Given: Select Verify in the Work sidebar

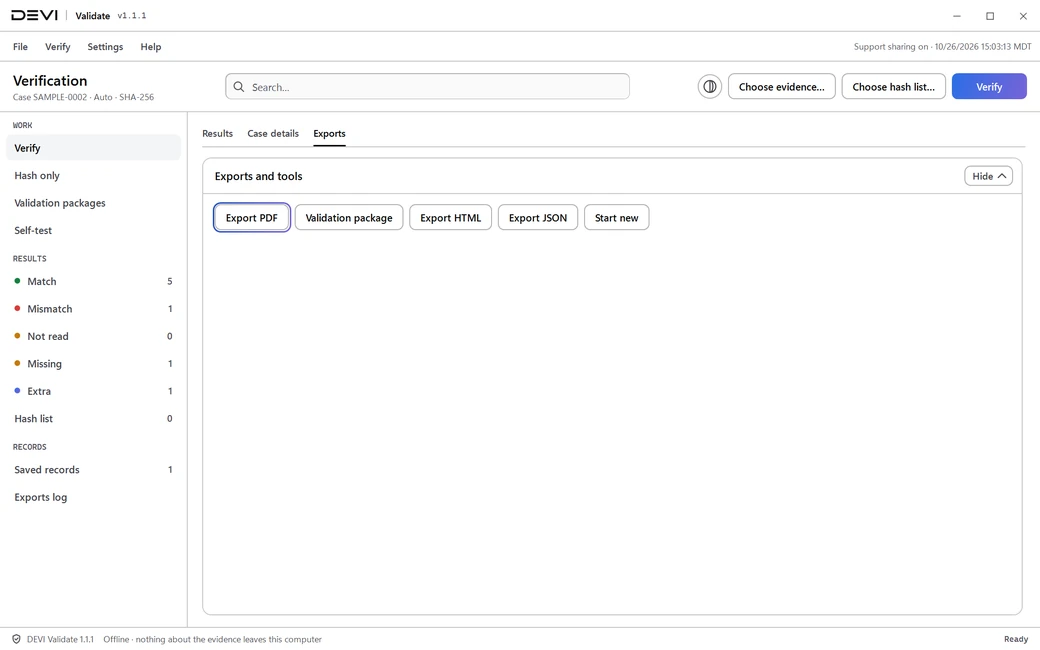Looking at the screenshot, I should coord(94,148).
